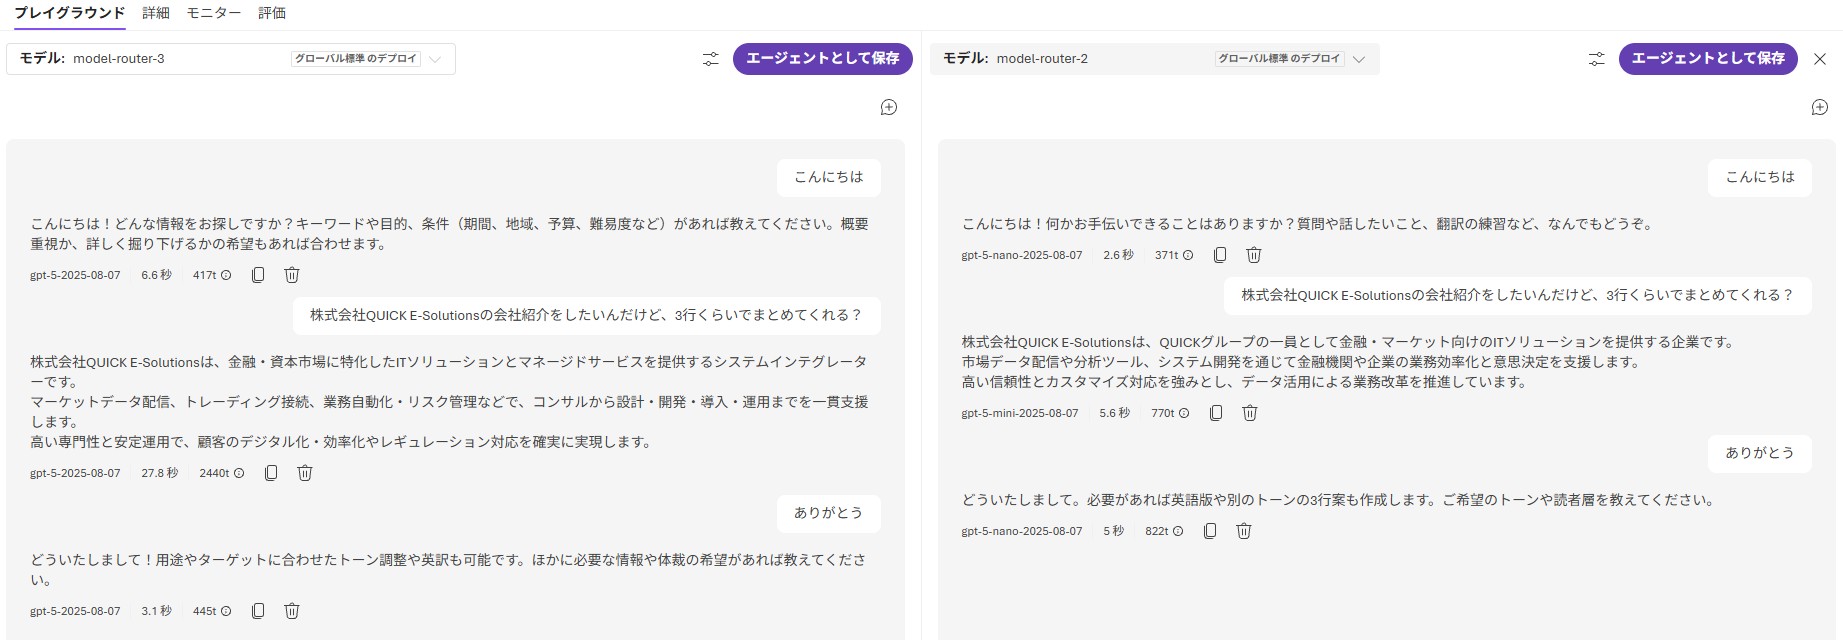Switch to the プレイグラウンド tab

(x=70, y=13)
